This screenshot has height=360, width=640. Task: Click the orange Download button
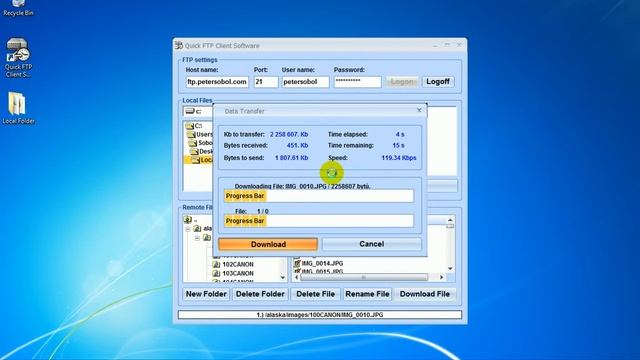point(268,244)
